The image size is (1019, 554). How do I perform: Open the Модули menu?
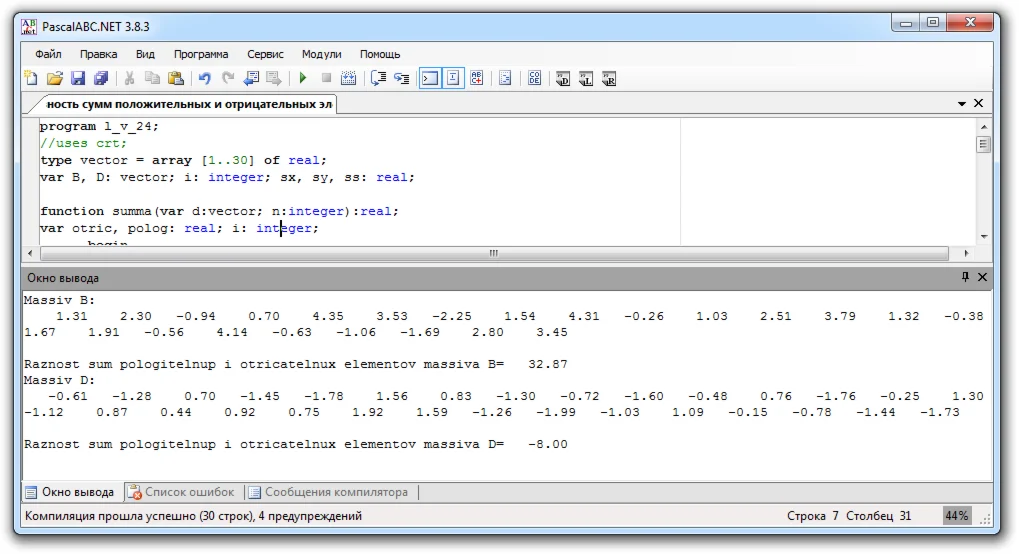pyautogui.click(x=321, y=54)
